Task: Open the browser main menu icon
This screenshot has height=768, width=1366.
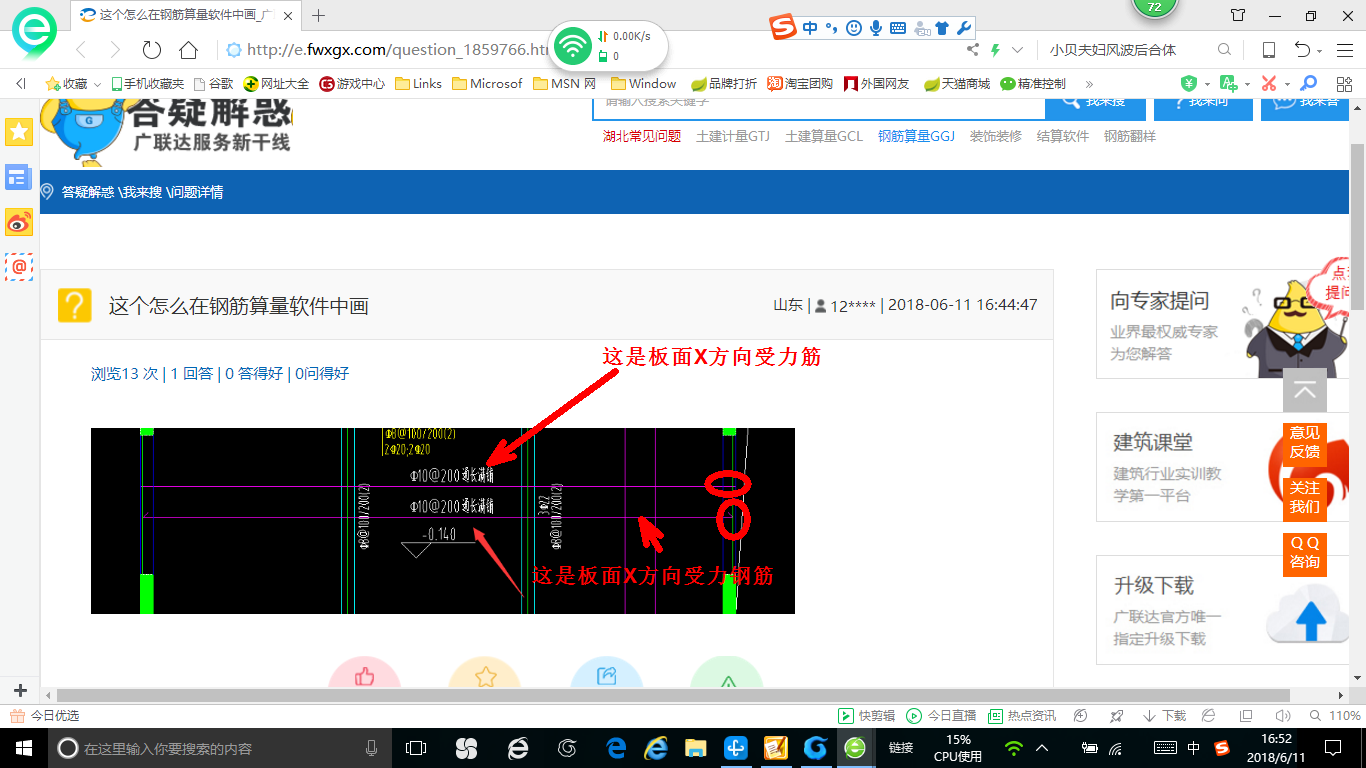Action: 1343,50
